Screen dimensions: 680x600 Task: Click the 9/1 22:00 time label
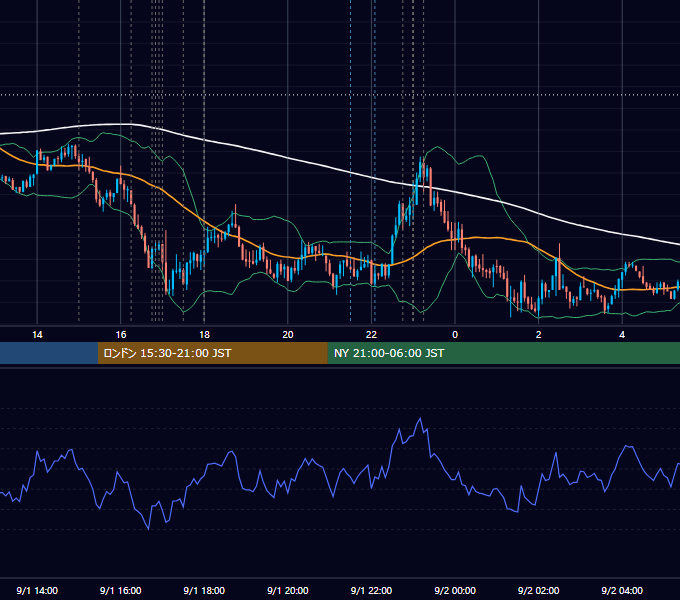[x=371, y=590]
